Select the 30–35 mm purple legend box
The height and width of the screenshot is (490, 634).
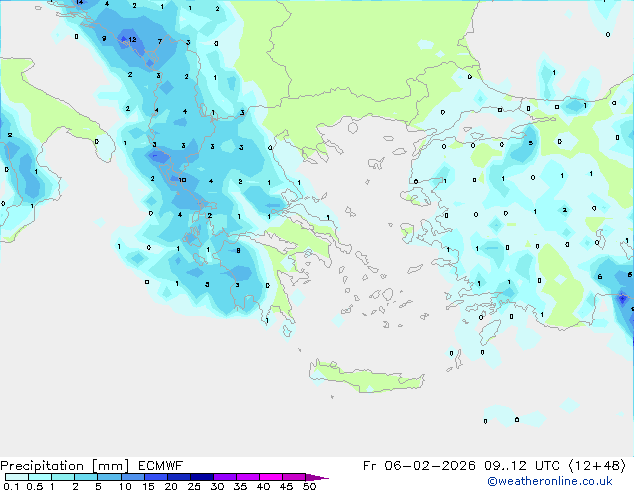(225, 477)
